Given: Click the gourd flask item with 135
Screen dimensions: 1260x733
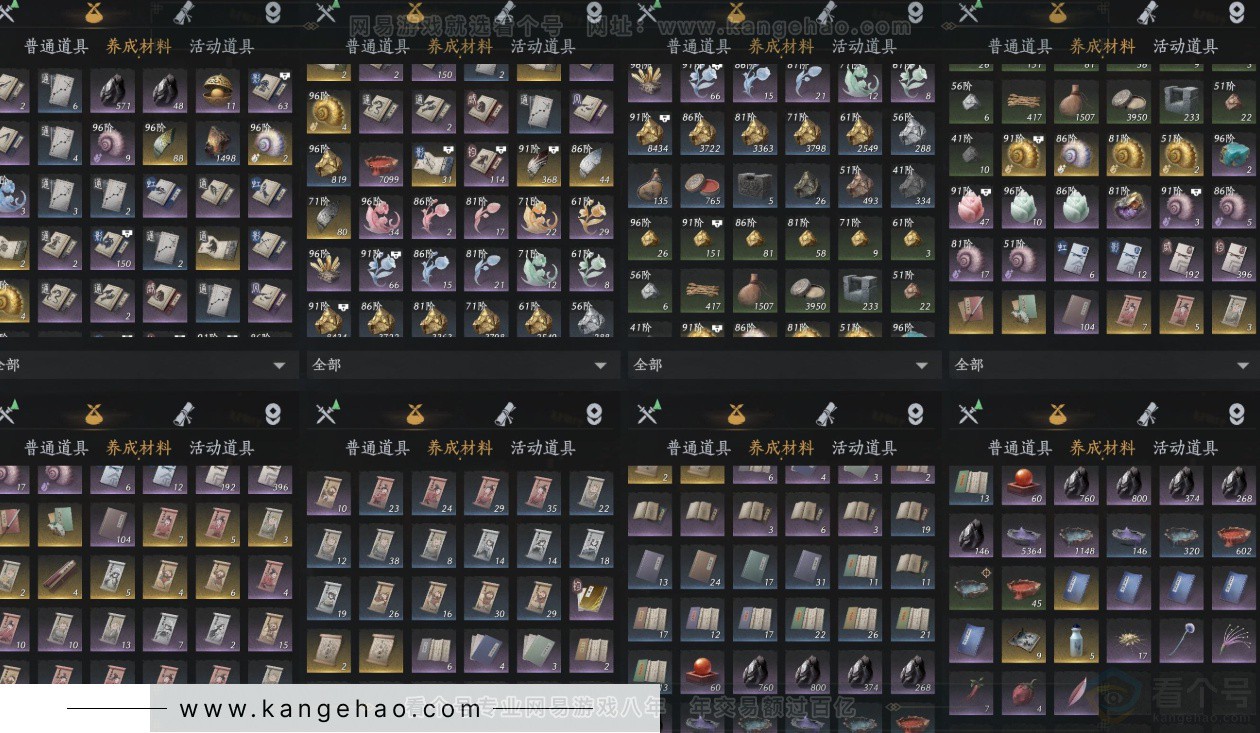Looking at the screenshot, I should coord(650,185).
